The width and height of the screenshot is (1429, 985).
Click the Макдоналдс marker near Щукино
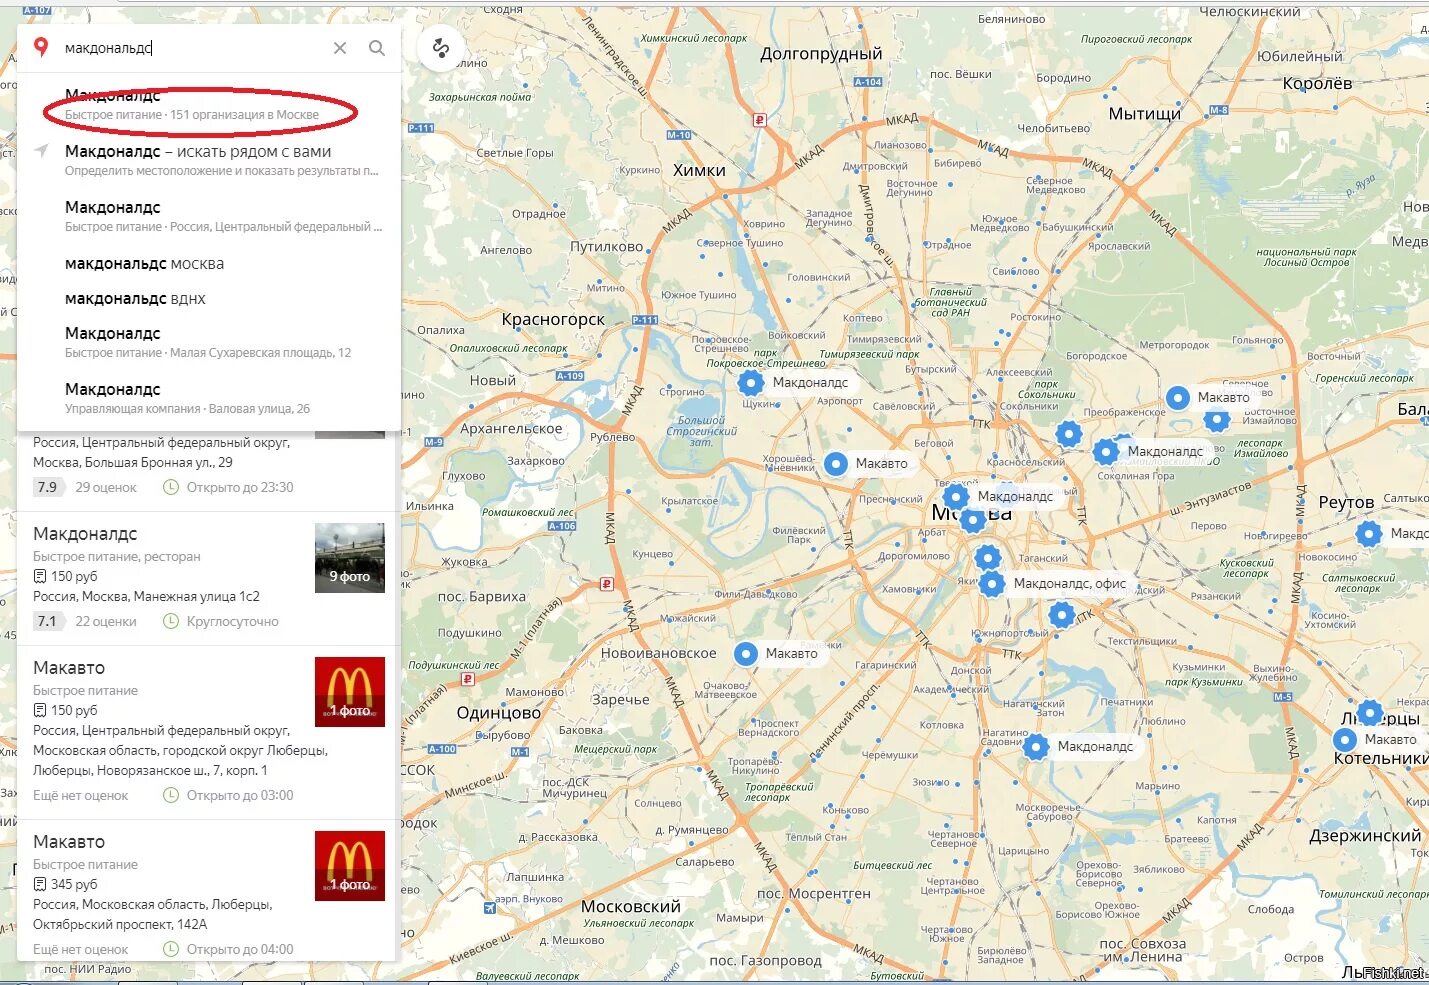[751, 382]
